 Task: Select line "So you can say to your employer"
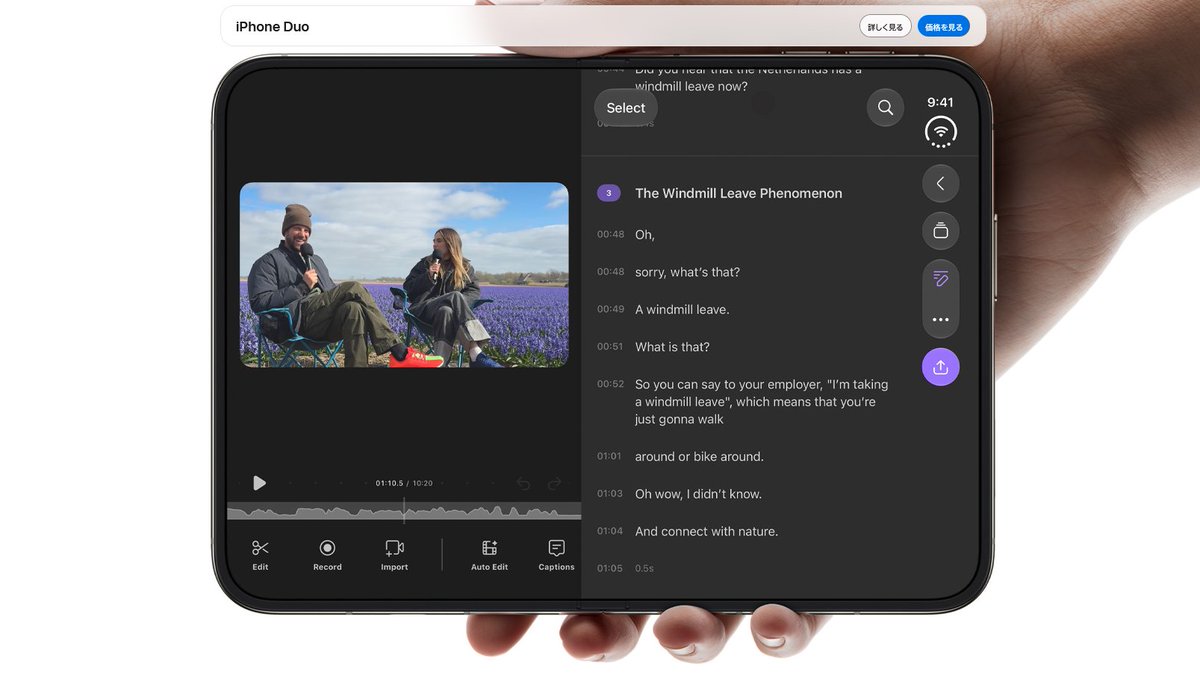(761, 402)
